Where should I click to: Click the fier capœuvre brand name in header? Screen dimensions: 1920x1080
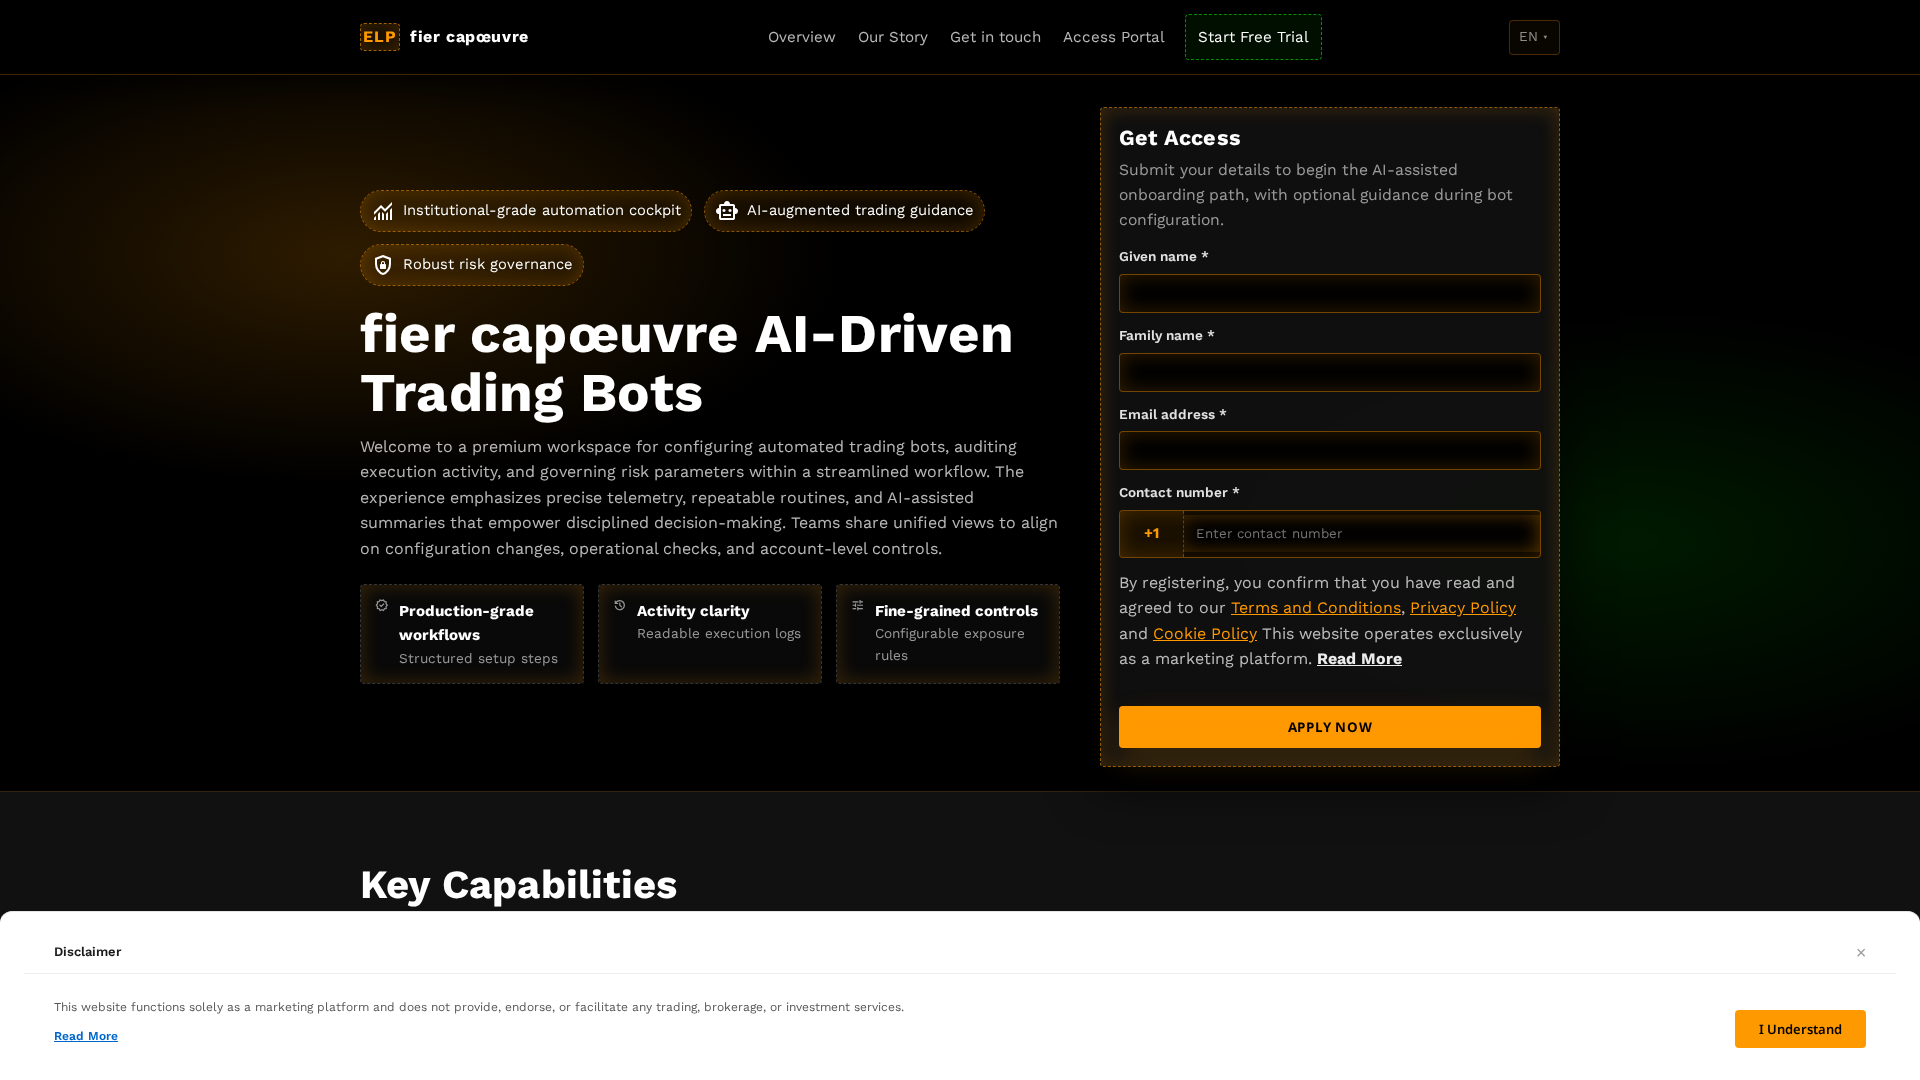click(x=469, y=37)
